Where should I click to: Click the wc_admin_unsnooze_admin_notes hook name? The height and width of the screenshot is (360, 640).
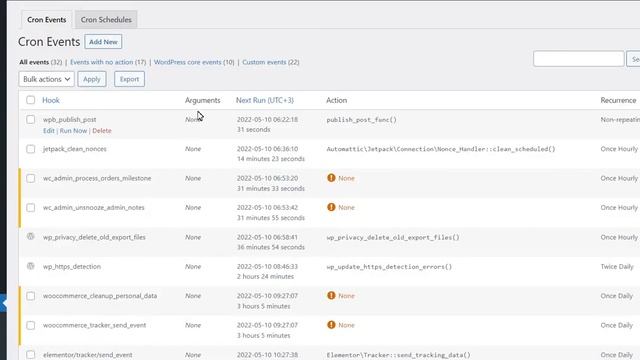pyautogui.click(x=94, y=208)
